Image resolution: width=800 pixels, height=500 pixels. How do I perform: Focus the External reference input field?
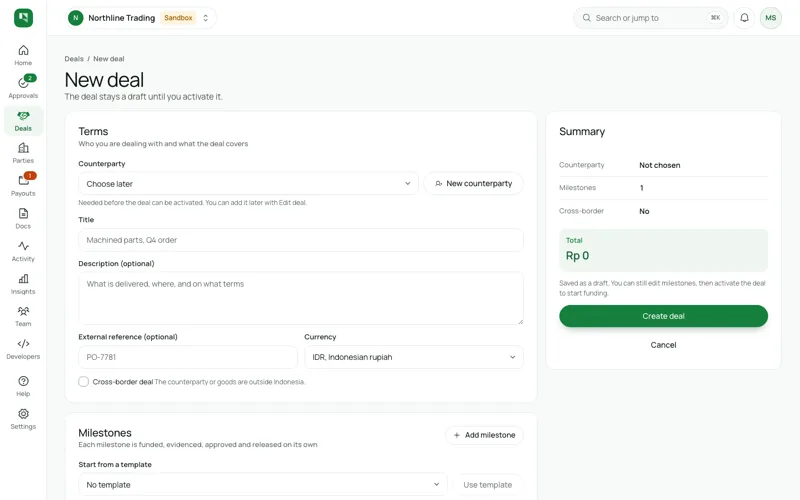click(x=188, y=357)
